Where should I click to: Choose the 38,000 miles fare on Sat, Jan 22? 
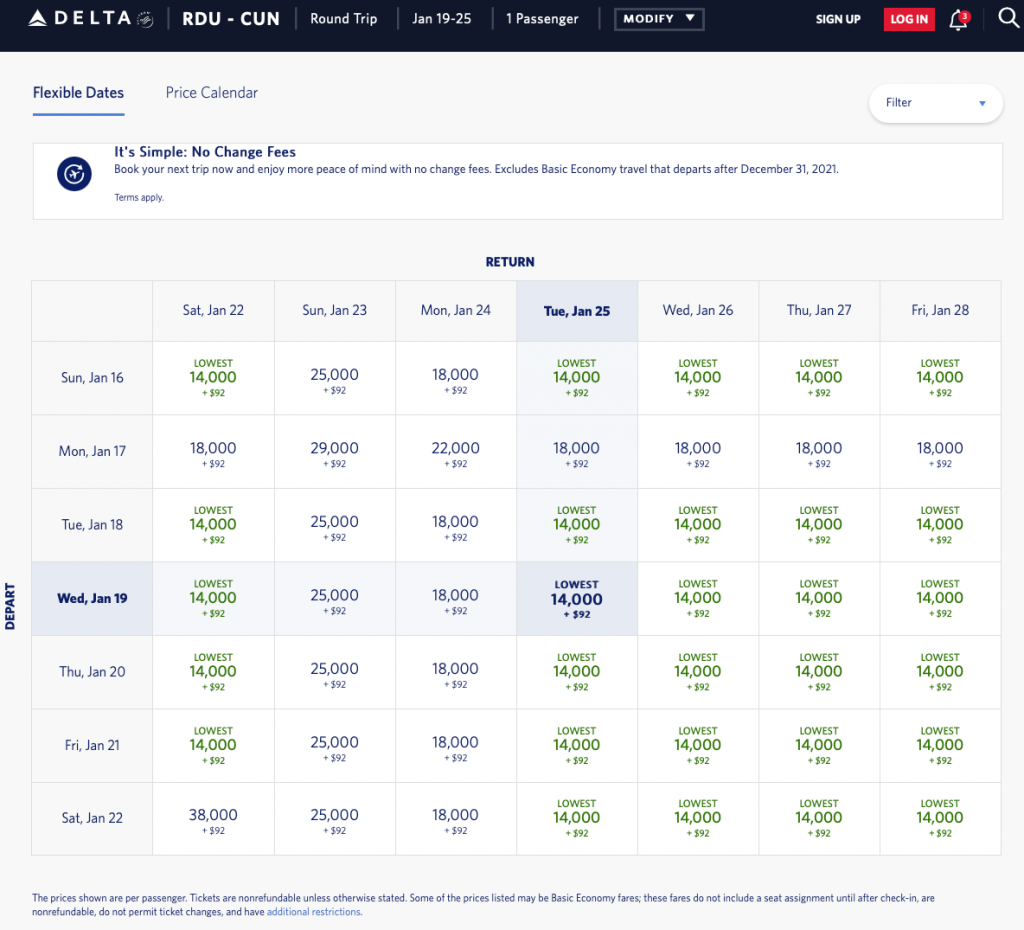tap(213, 819)
